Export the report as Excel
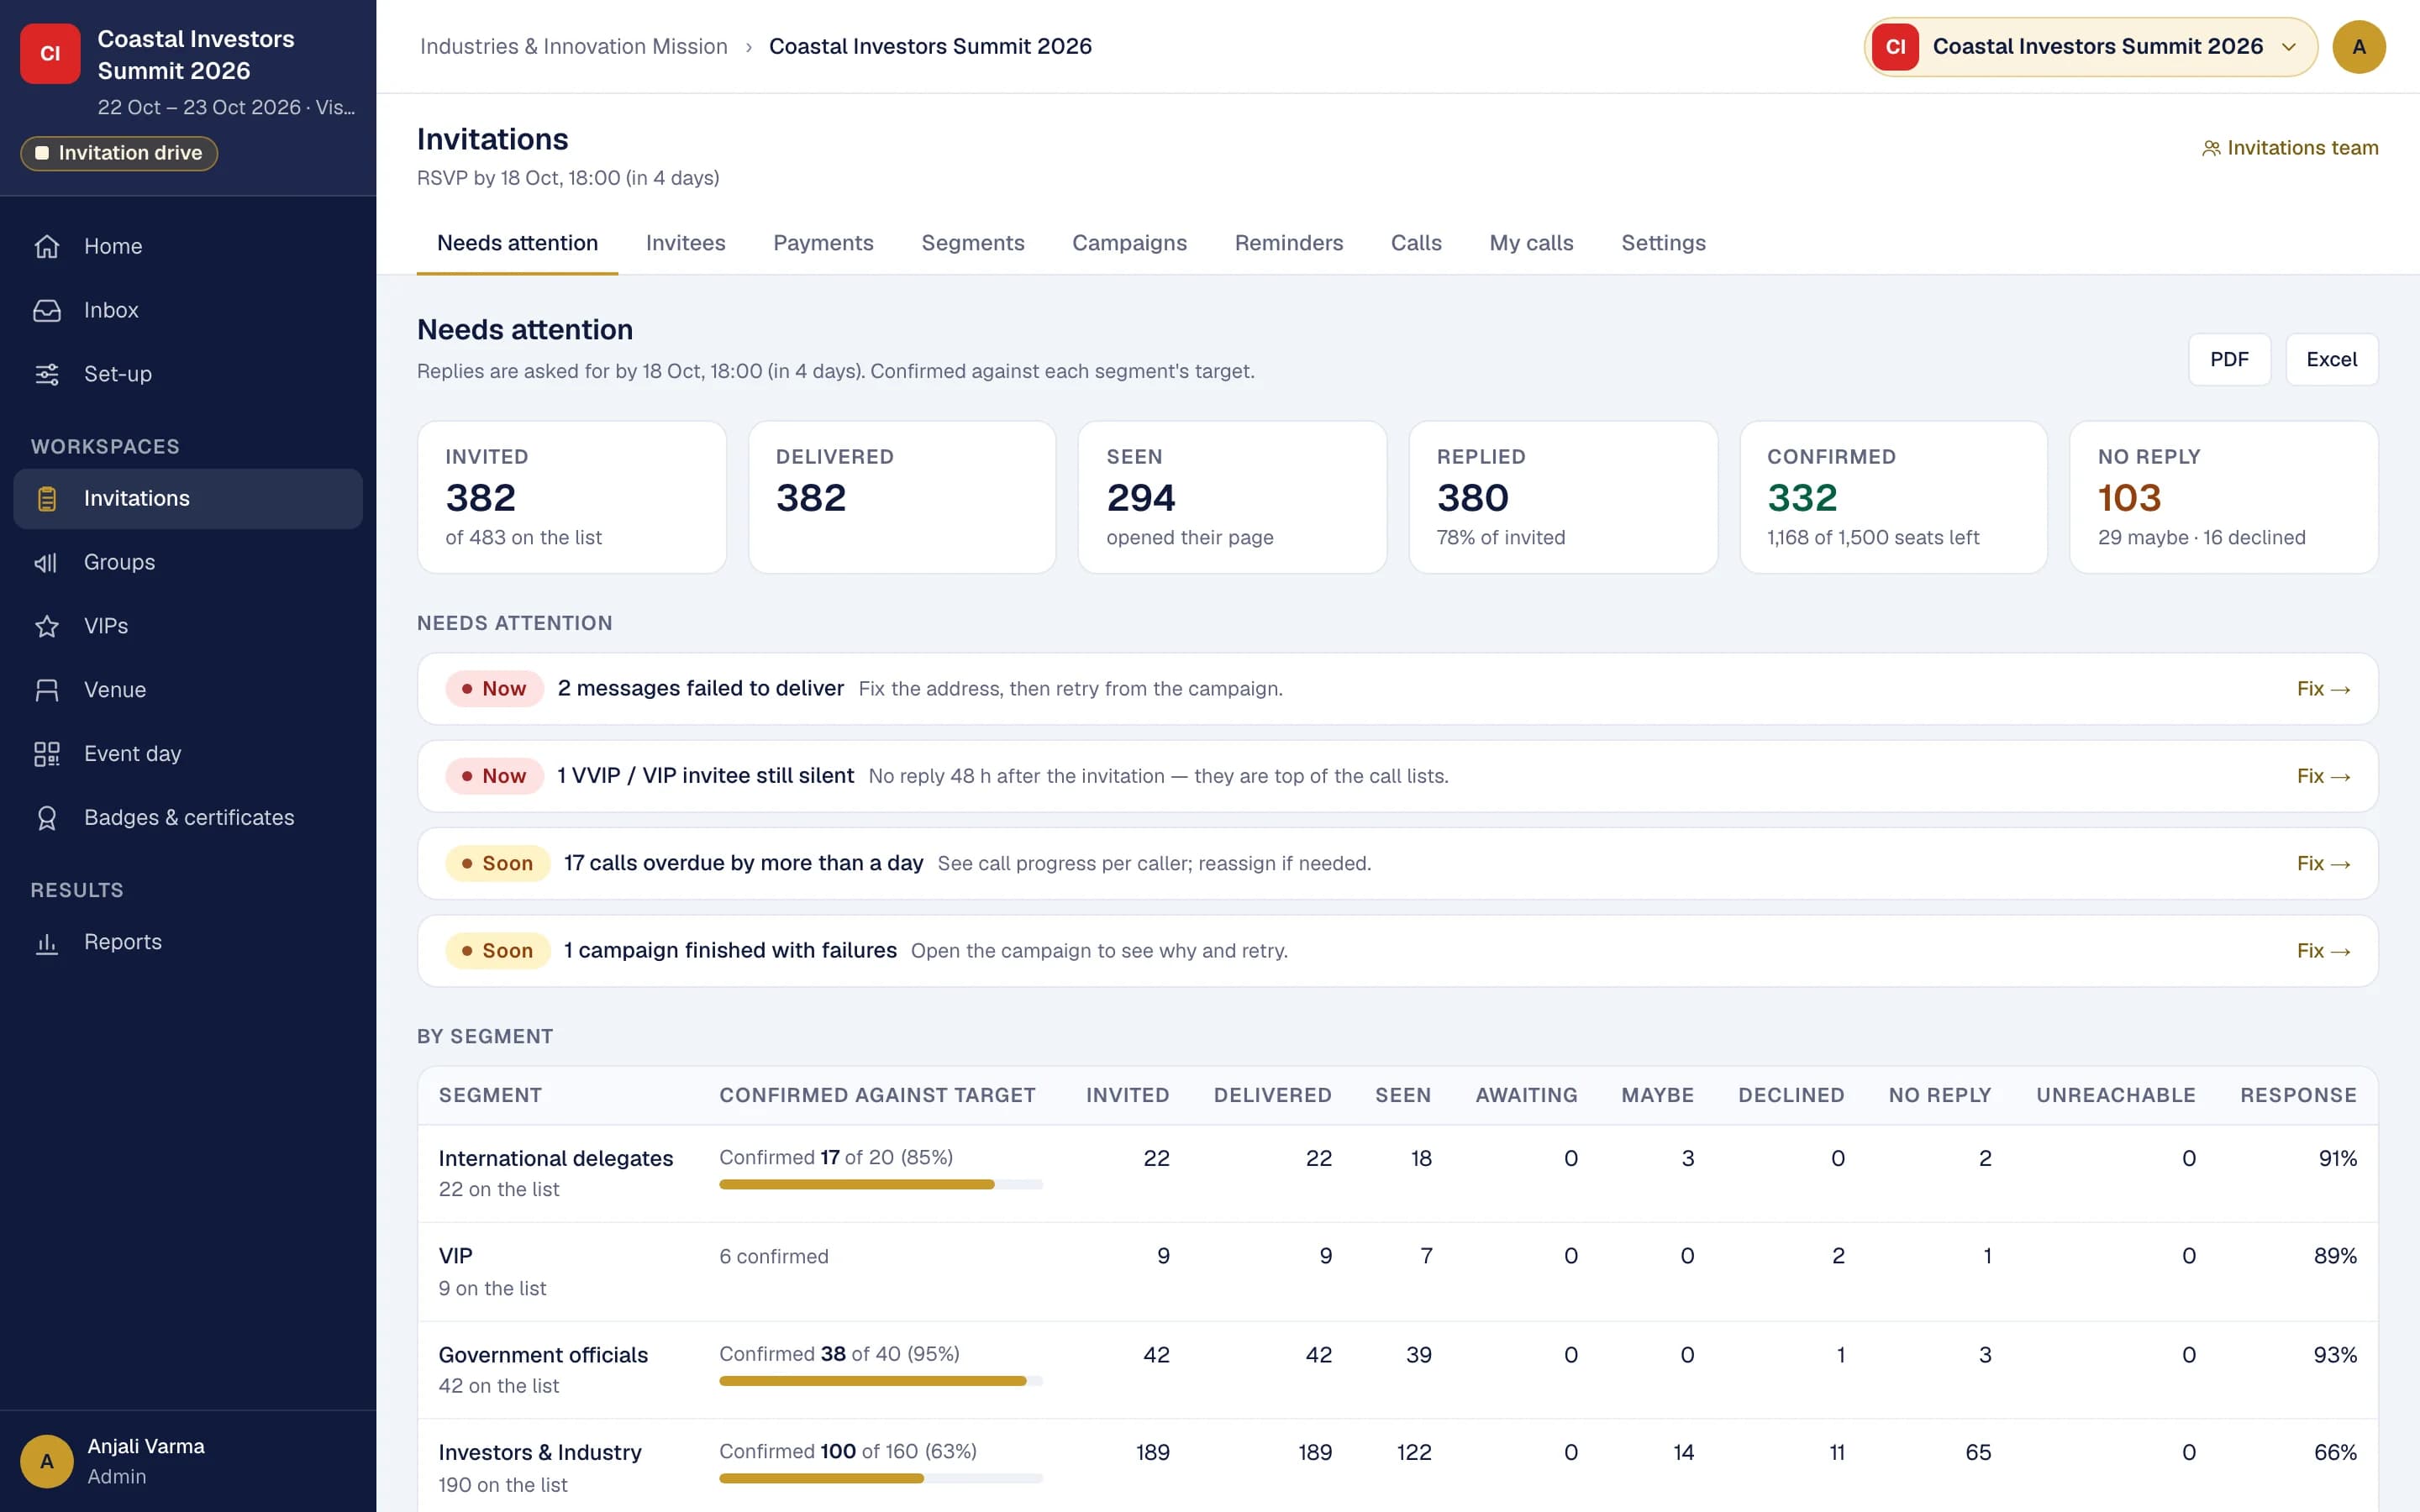The image size is (2420, 1512). point(2331,359)
